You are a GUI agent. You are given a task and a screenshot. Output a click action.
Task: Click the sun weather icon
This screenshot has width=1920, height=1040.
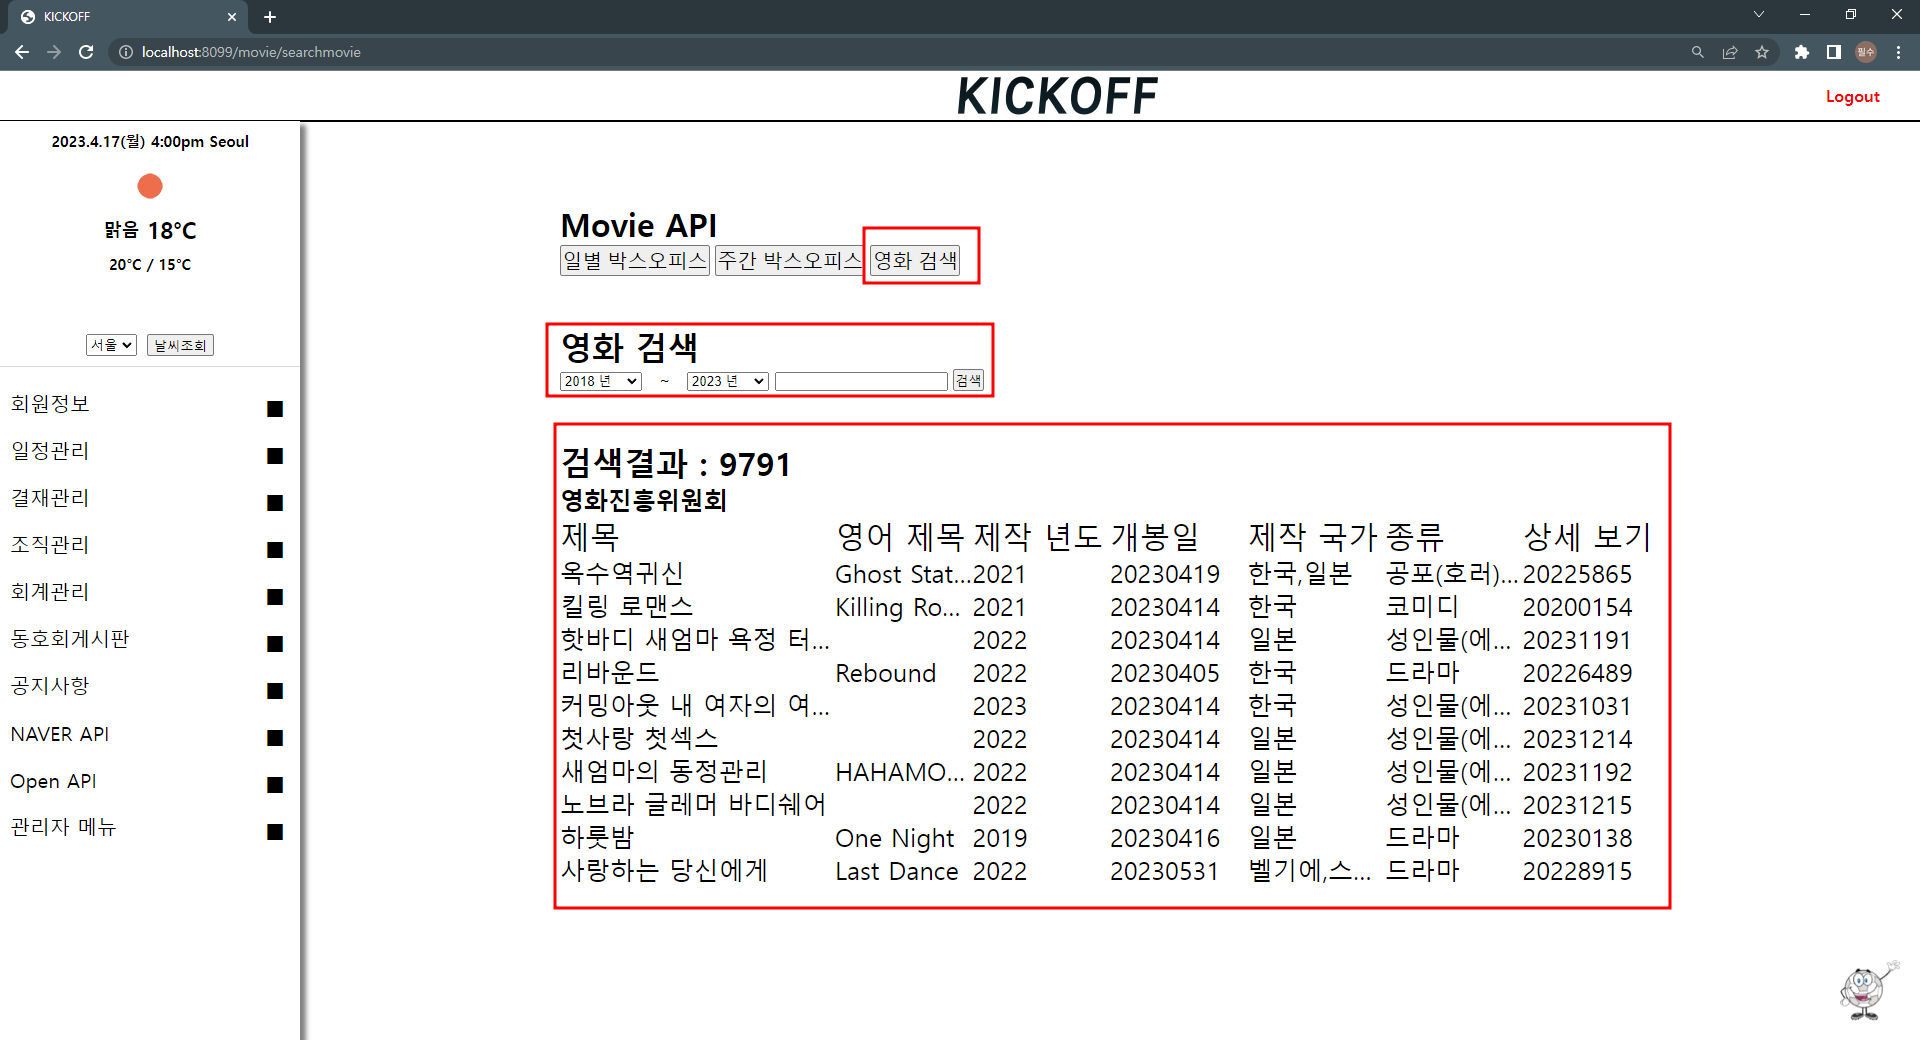pyautogui.click(x=149, y=186)
